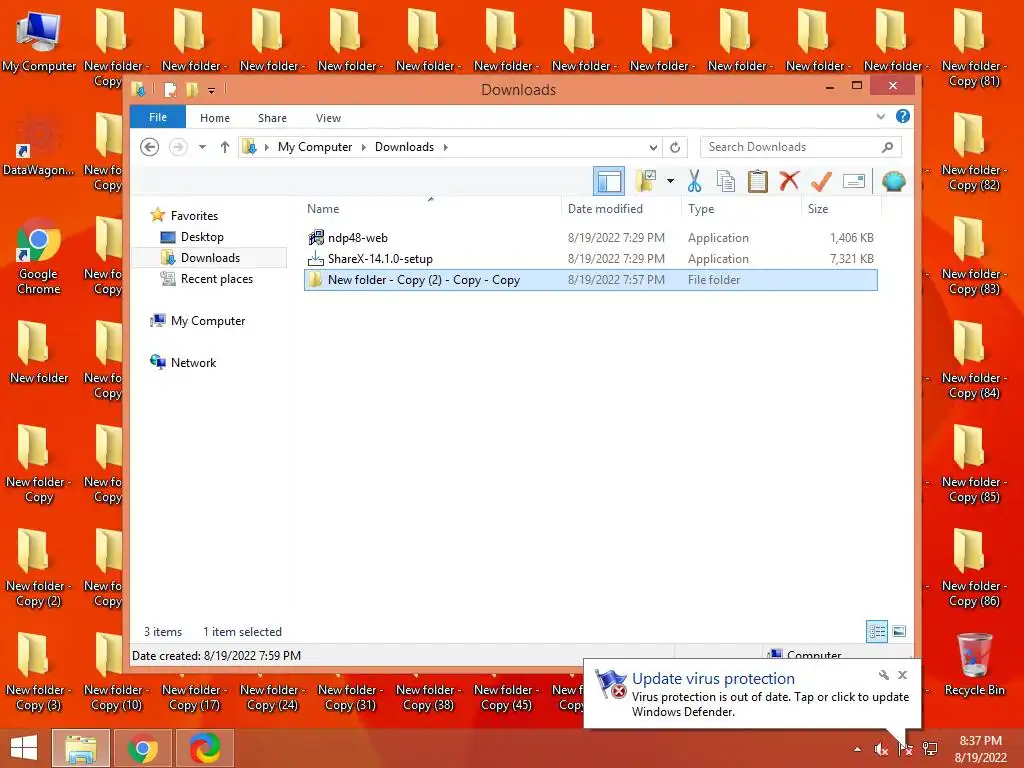Delete selection with the red X icon
Image resolution: width=1024 pixels, height=768 pixels.
click(790, 180)
